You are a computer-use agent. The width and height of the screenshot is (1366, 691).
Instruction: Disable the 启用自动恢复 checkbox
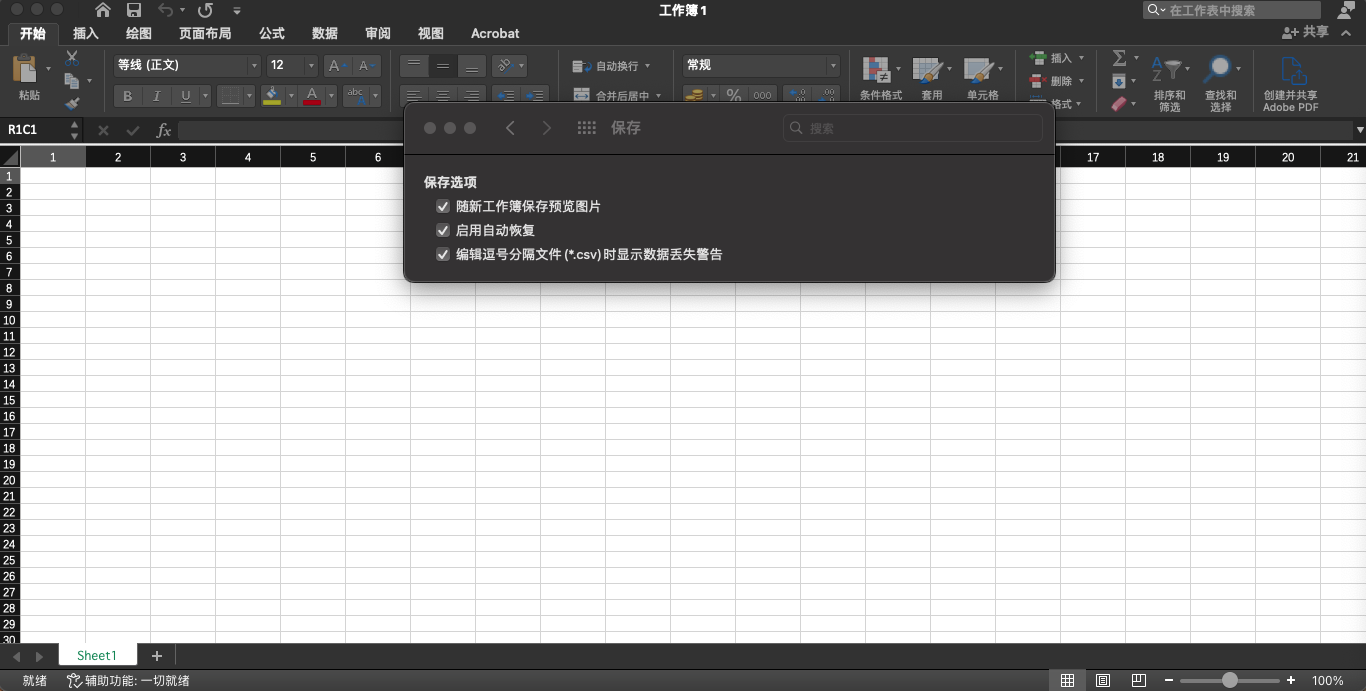click(x=443, y=230)
